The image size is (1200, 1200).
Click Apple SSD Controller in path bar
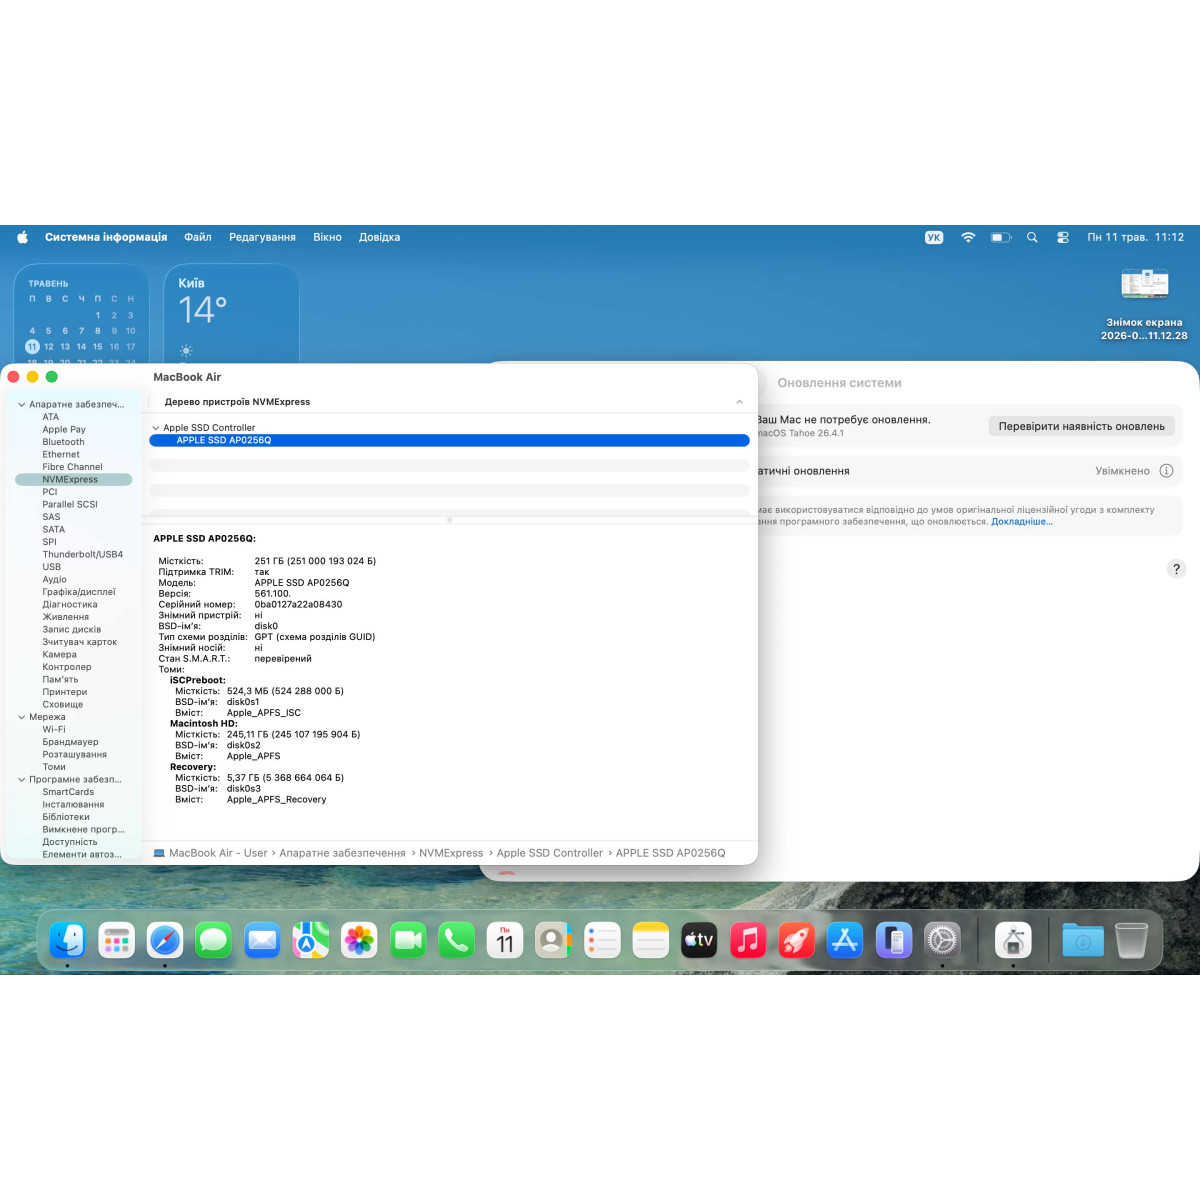coord(550,853)
